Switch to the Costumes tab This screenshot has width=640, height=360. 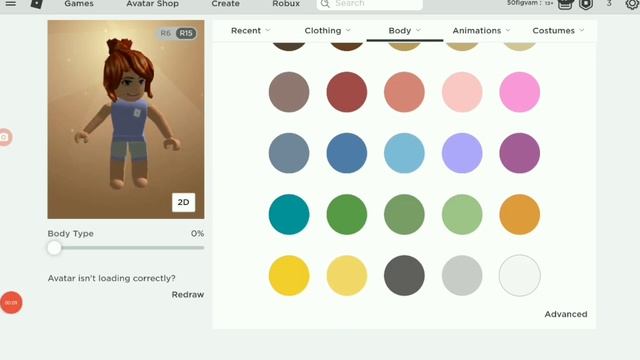point(553,31)
